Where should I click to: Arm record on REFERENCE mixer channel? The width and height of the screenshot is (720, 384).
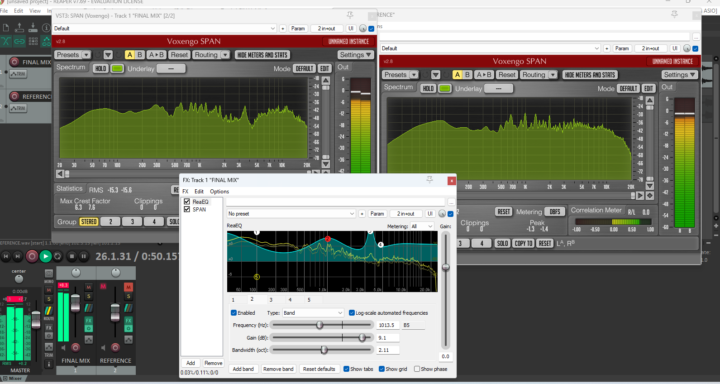coord(115,347)
